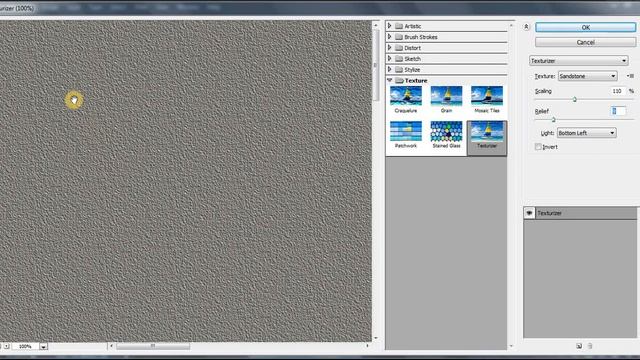The image size is (640, 360).
Task: Click the preview horizontal scrollbar thumb
Action: click(153, 346)
